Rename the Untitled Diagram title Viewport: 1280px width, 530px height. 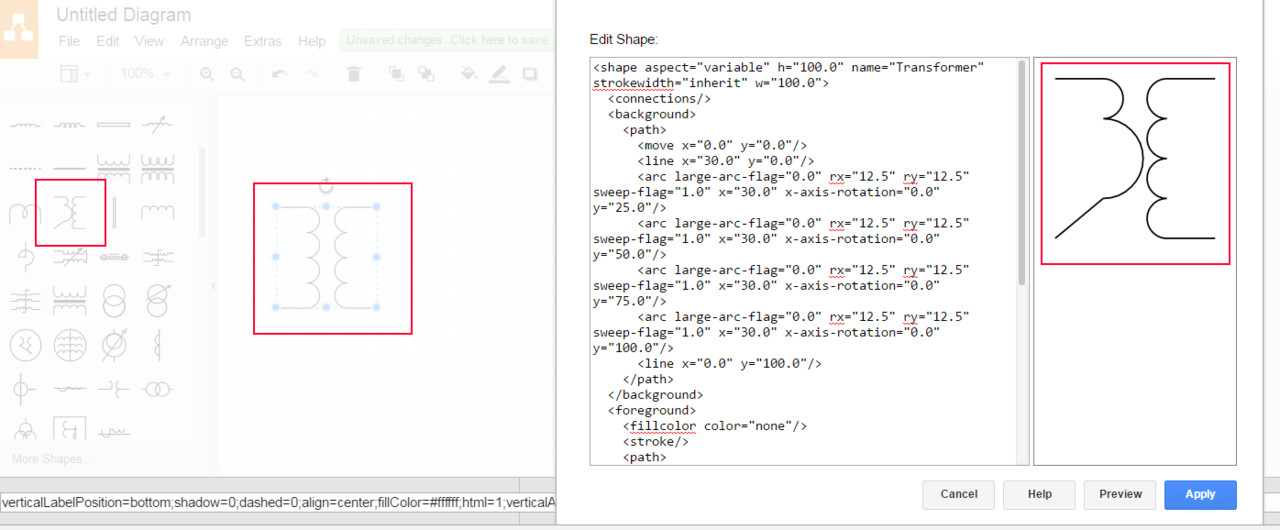pos(123,15)
